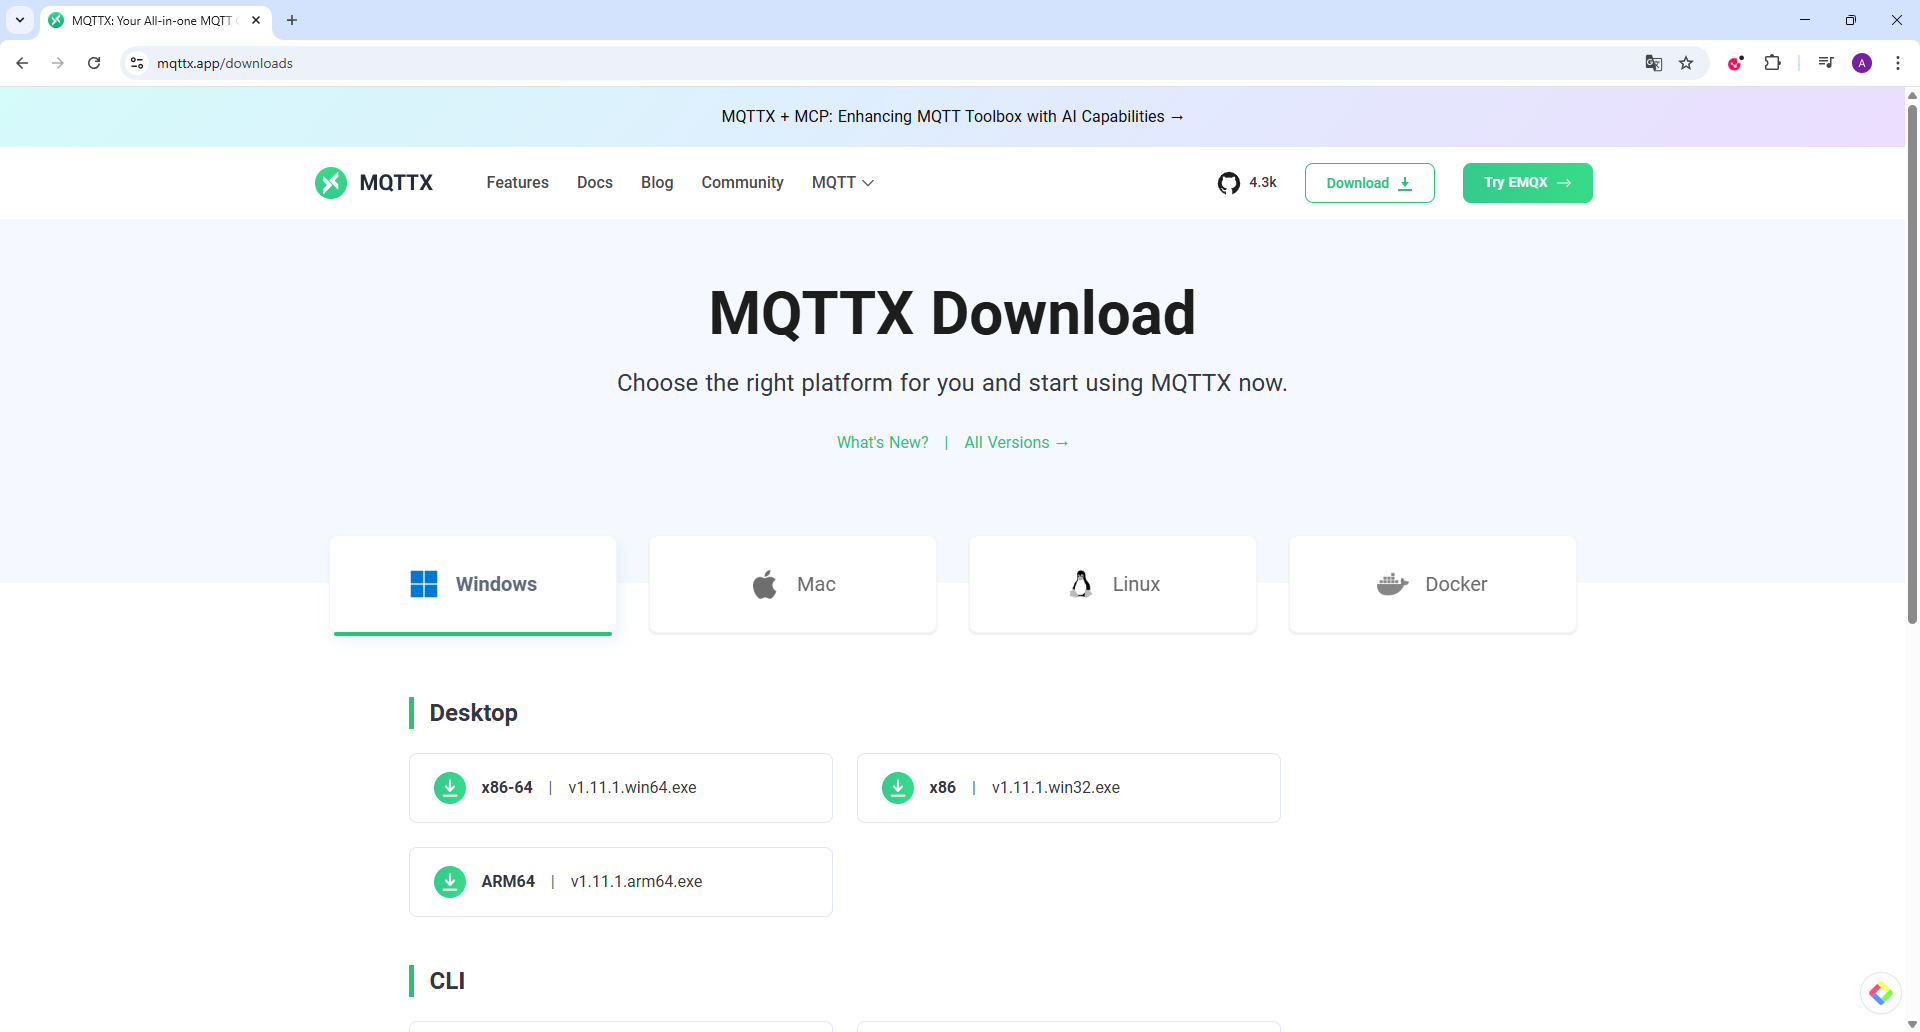
Task: Click the MQTTX brand name text
Action: (396, 183)
